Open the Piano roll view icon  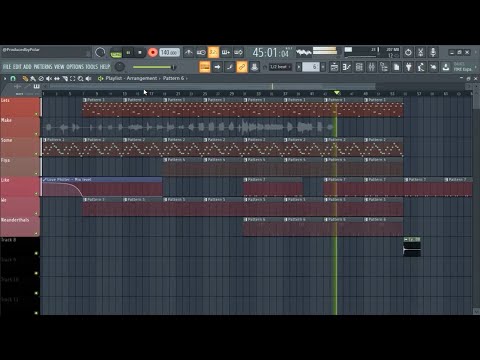[347, 67]
